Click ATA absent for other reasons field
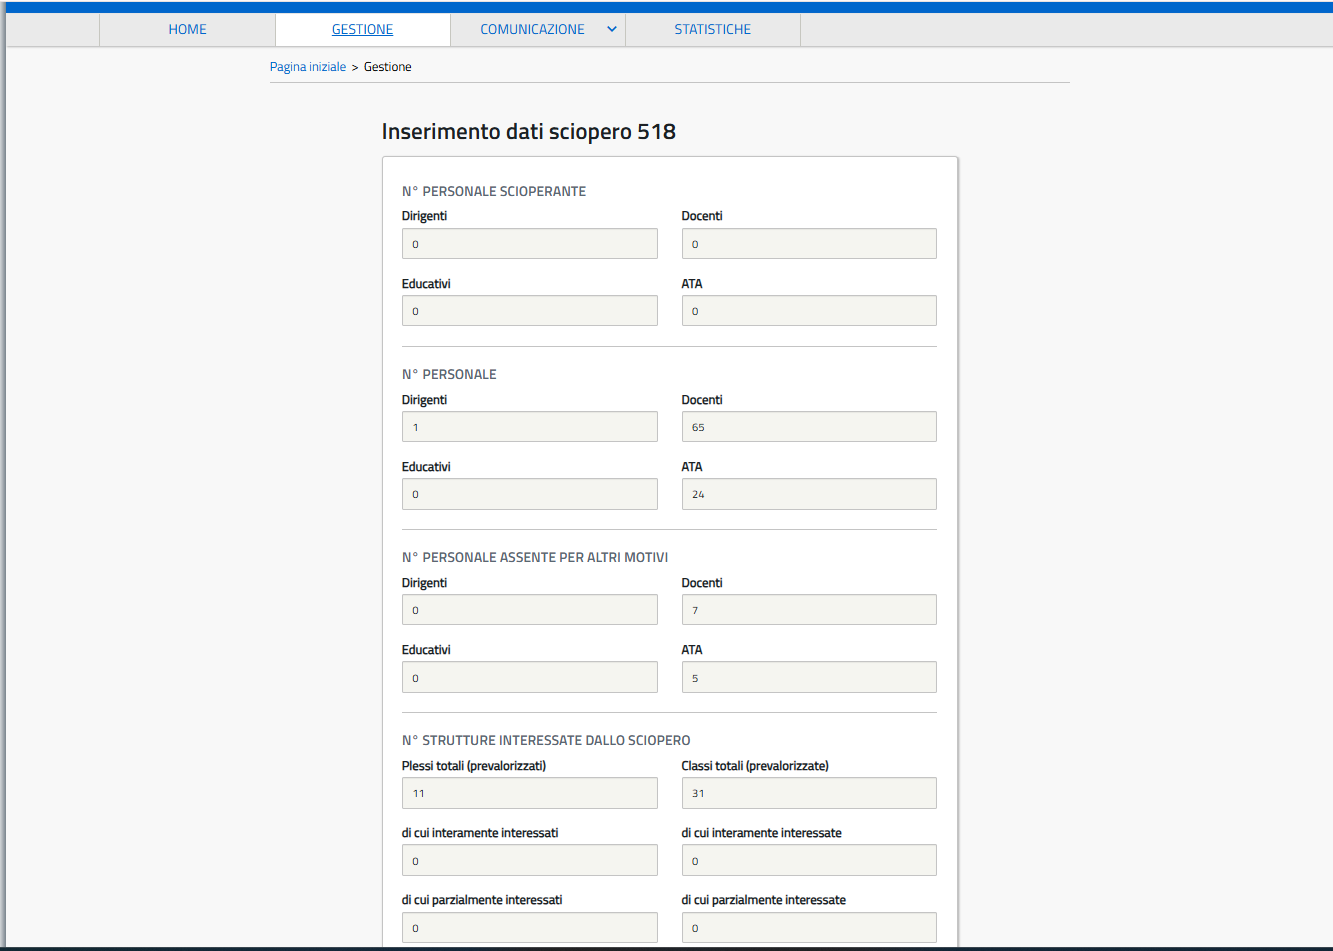 click(x=808, y=678)
